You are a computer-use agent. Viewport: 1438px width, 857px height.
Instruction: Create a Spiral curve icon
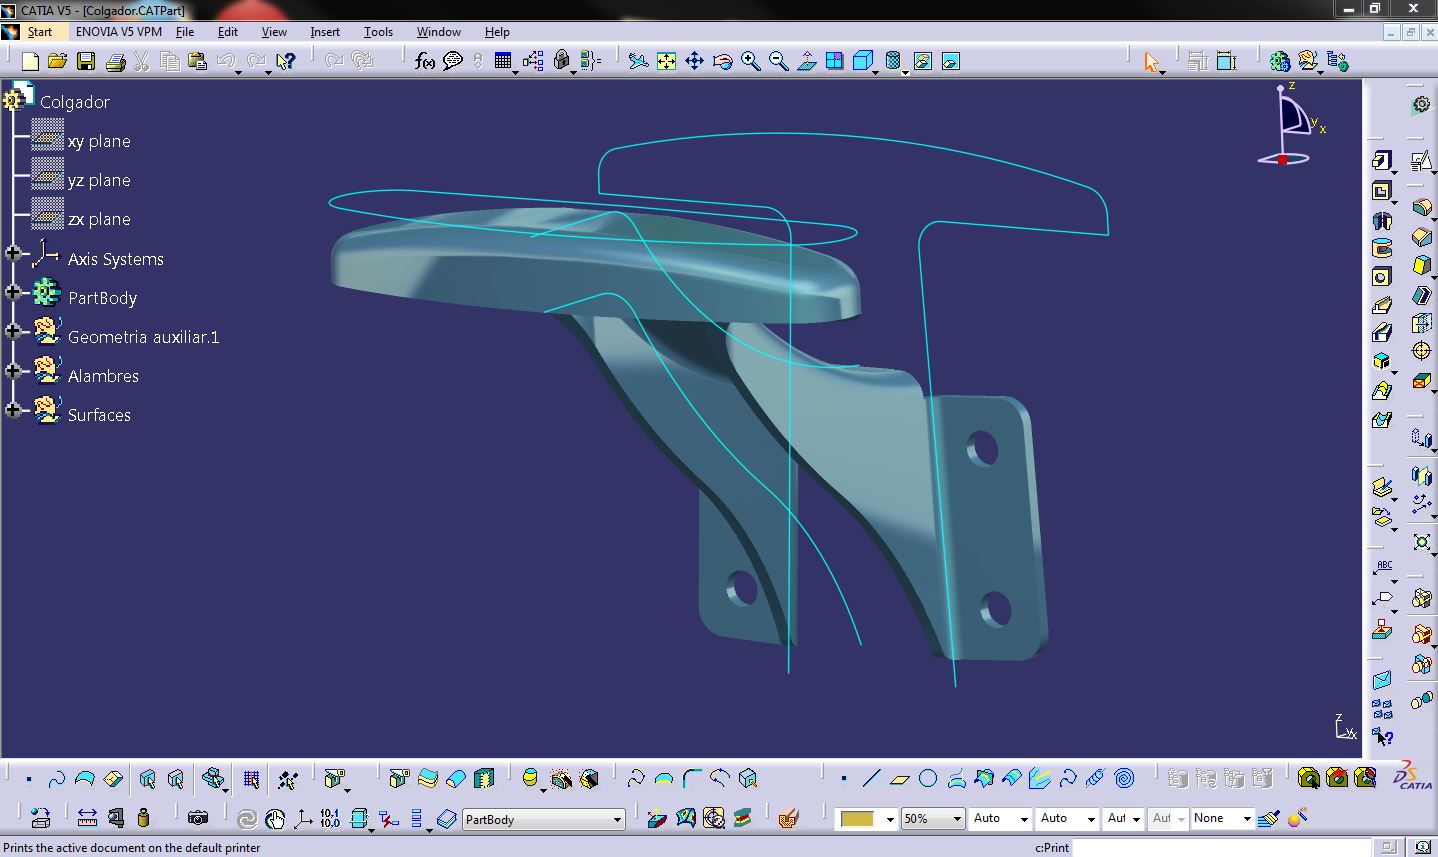click(x=1123, y=778)
